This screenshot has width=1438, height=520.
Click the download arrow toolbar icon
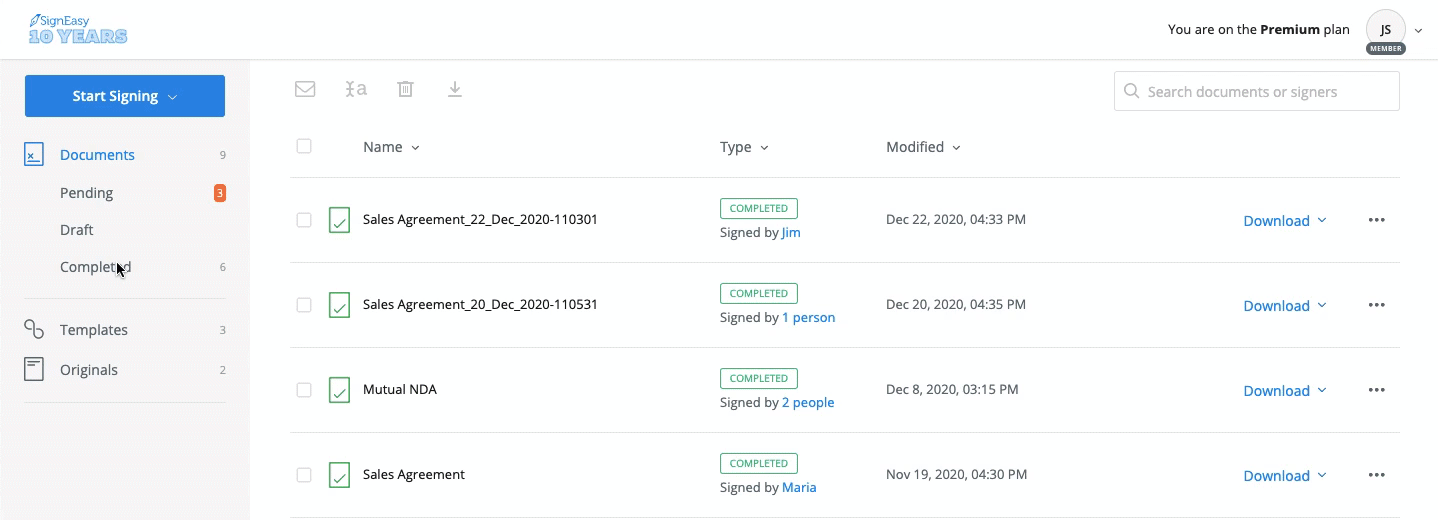[455, 89]
